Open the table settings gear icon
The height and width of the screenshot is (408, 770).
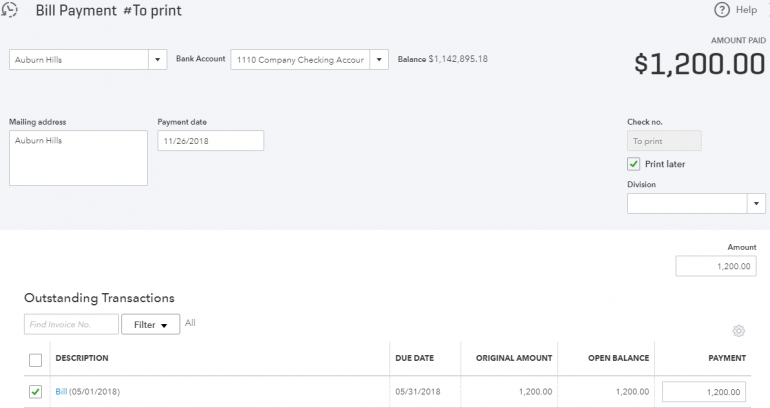[x=739, y=331]
